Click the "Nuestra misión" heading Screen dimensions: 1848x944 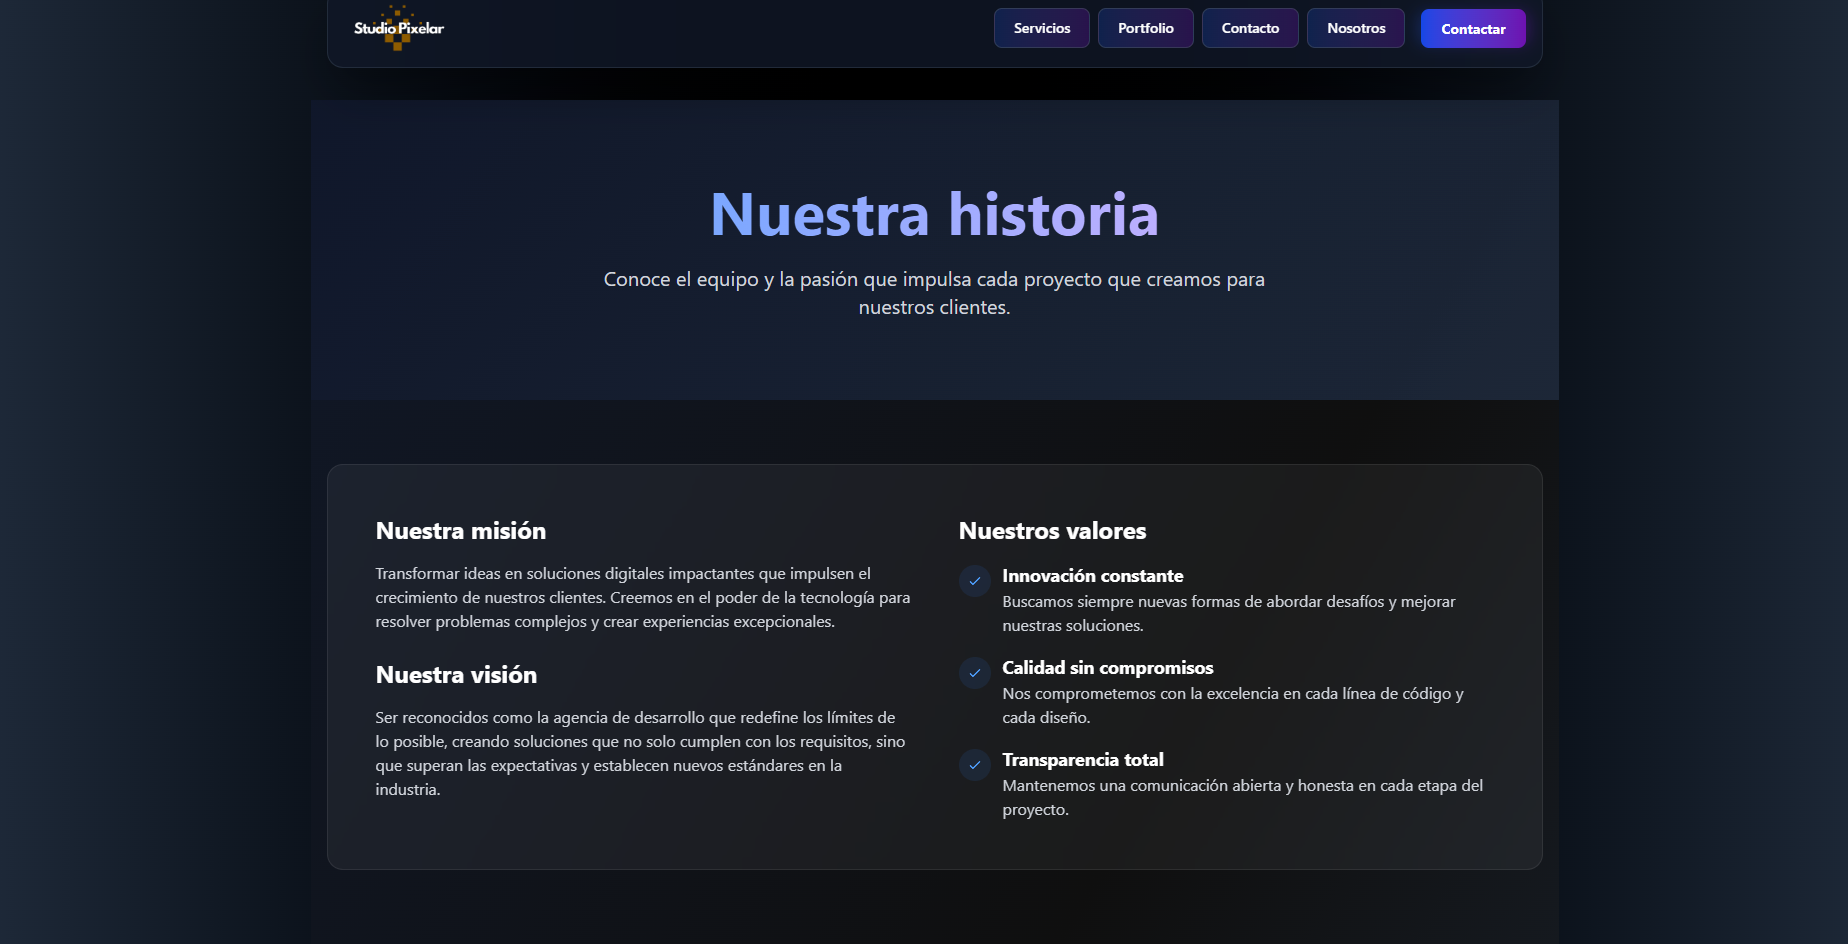coord(460,531)
